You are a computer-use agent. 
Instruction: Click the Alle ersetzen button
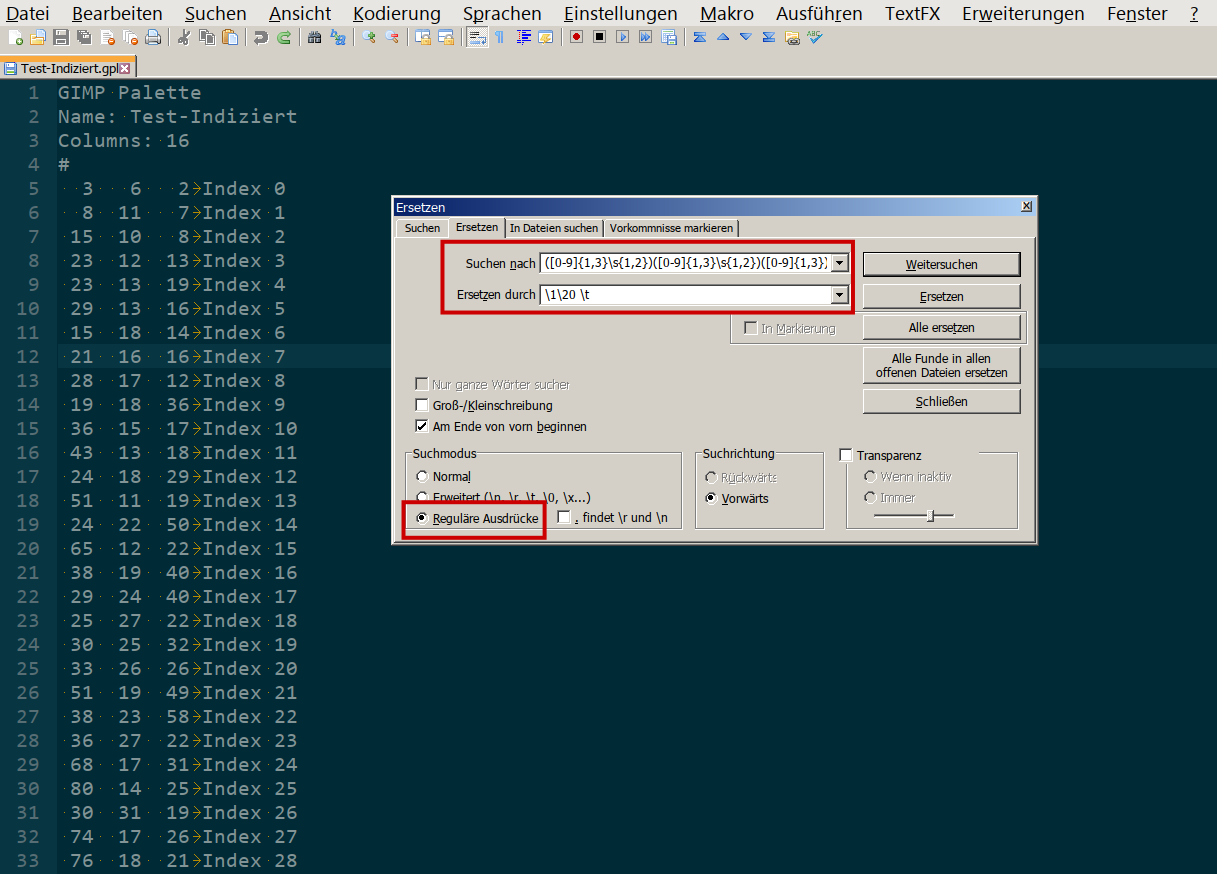click(x=941, y=327)
